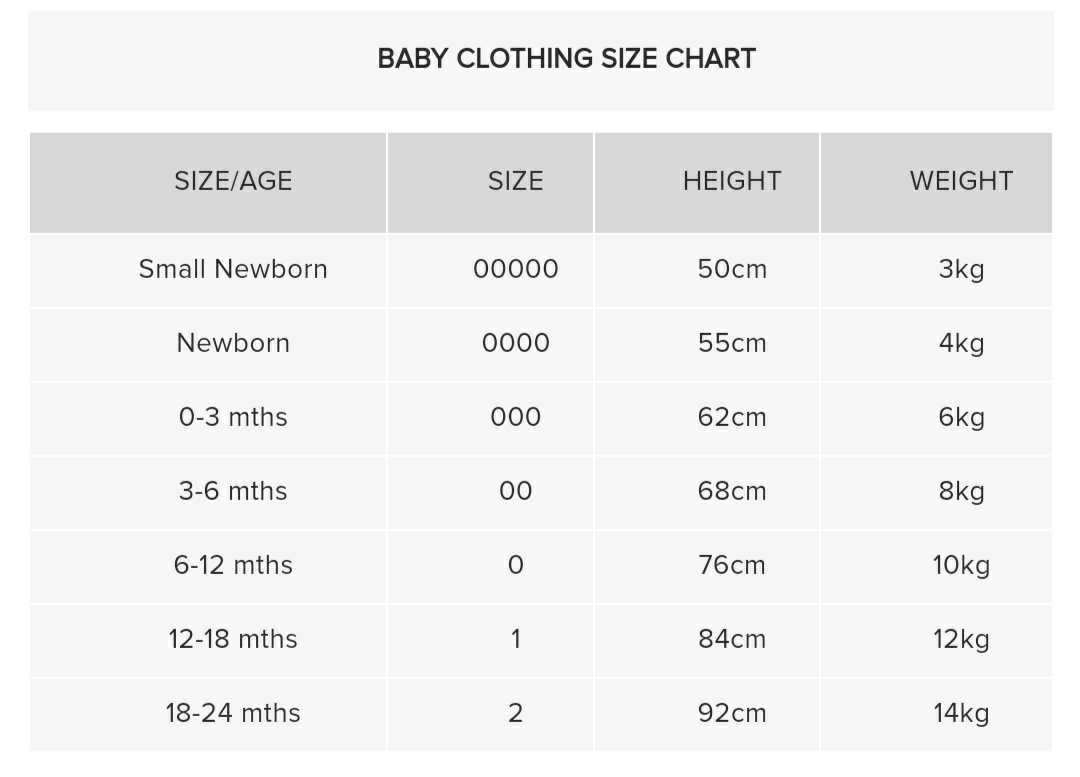Select the 68cm height value
This screenshot has width=1080, height=777.
click(x=732, y=491)
